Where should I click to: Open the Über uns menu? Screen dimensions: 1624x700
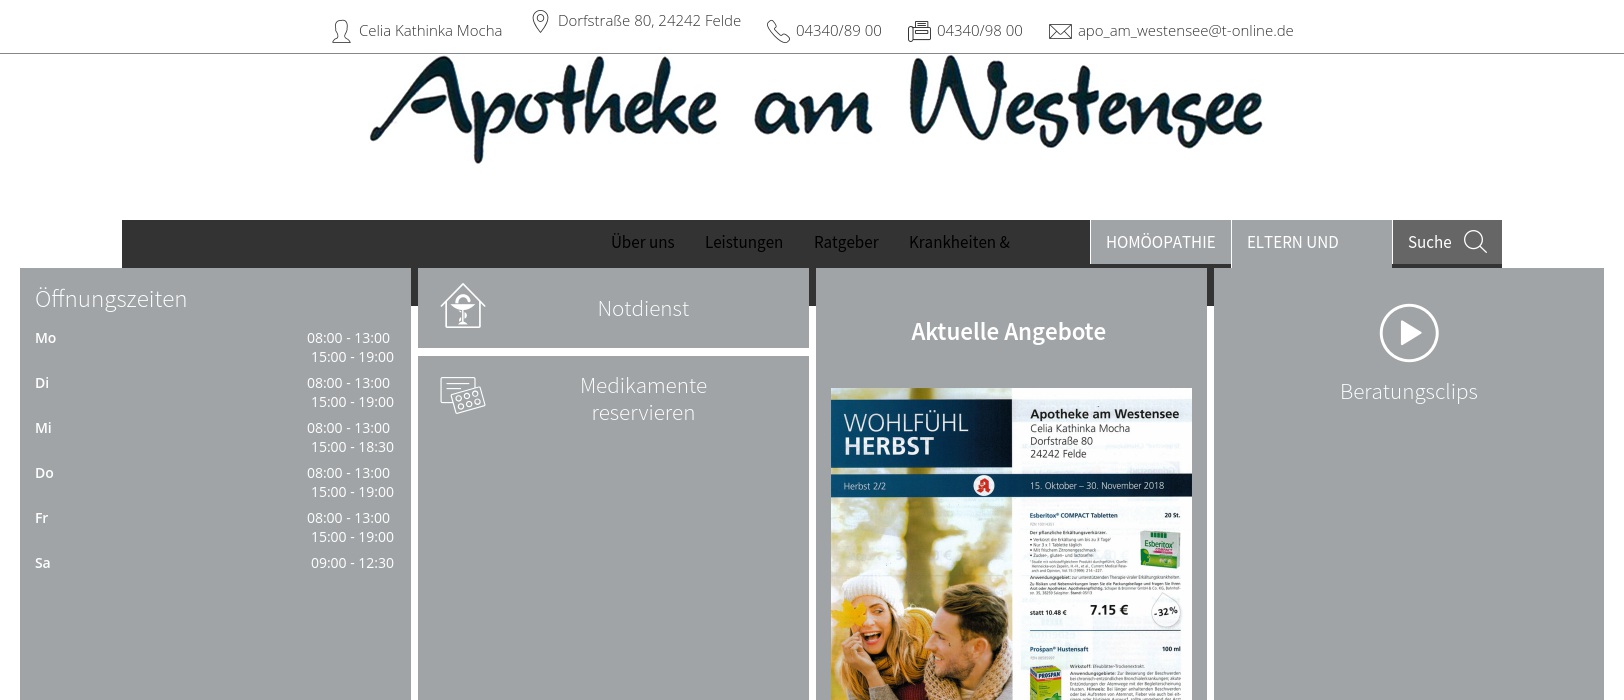tap(643, 242)
